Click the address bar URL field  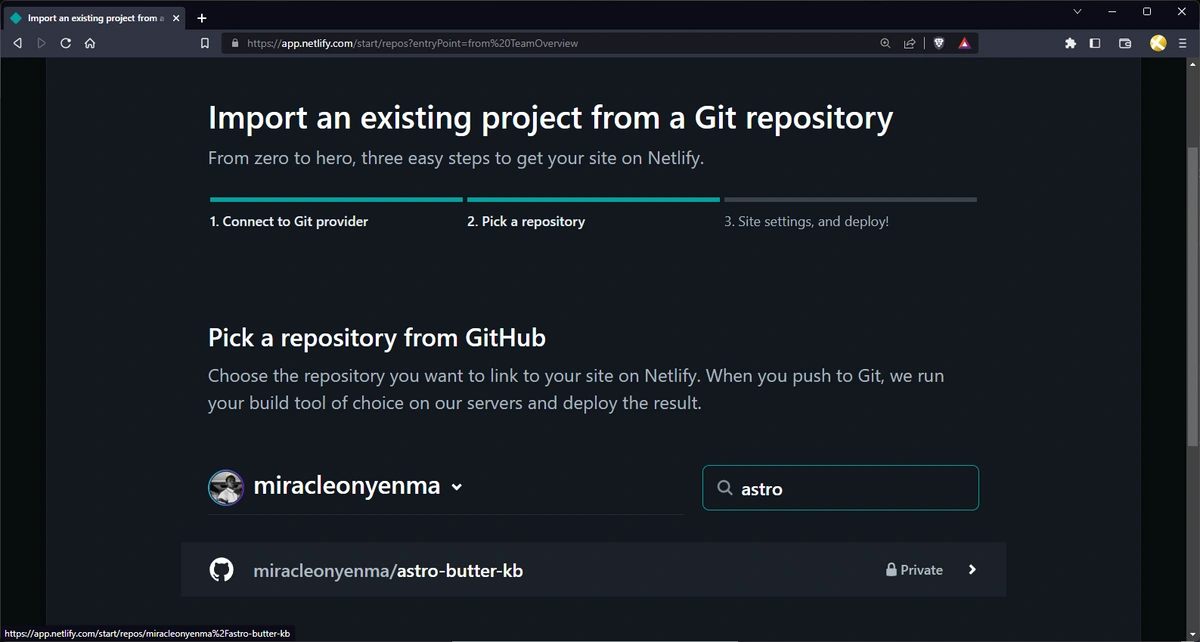(x=550, y=43)
